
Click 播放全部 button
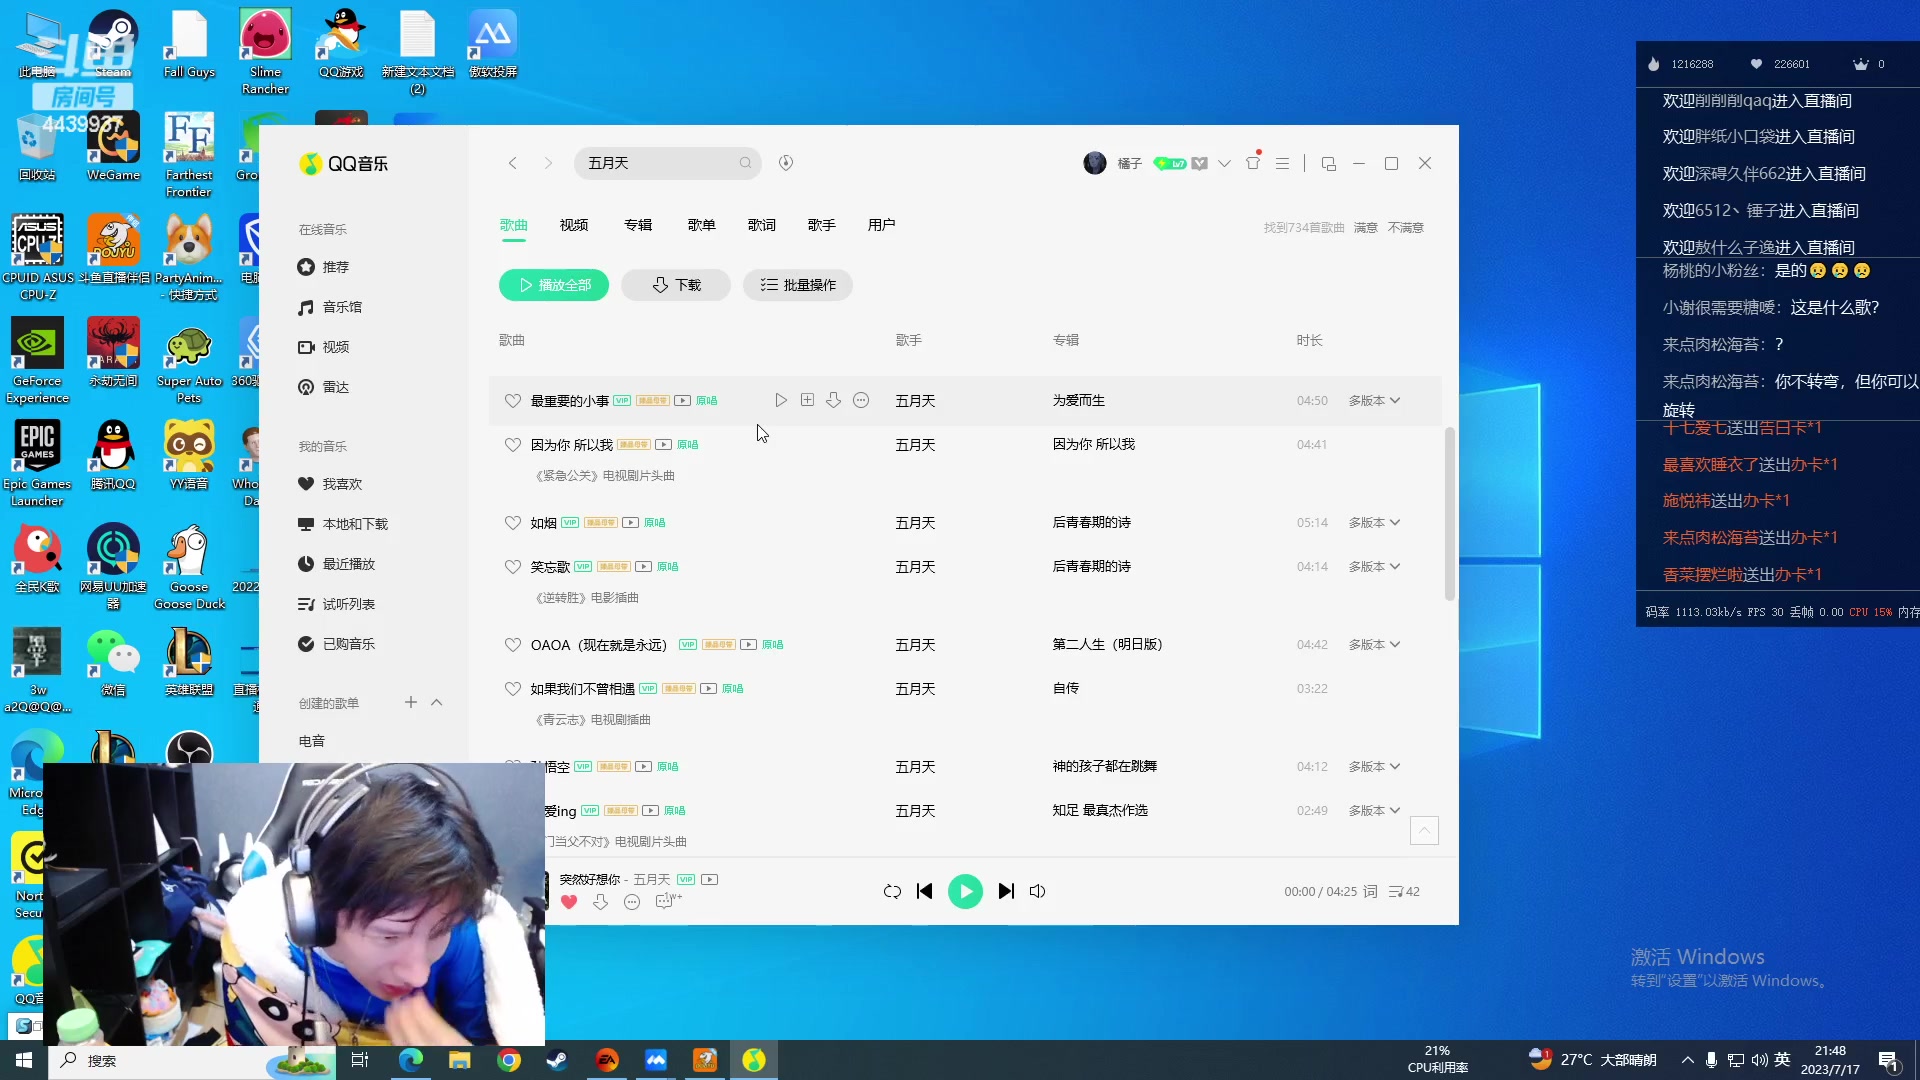coord(554,285)
